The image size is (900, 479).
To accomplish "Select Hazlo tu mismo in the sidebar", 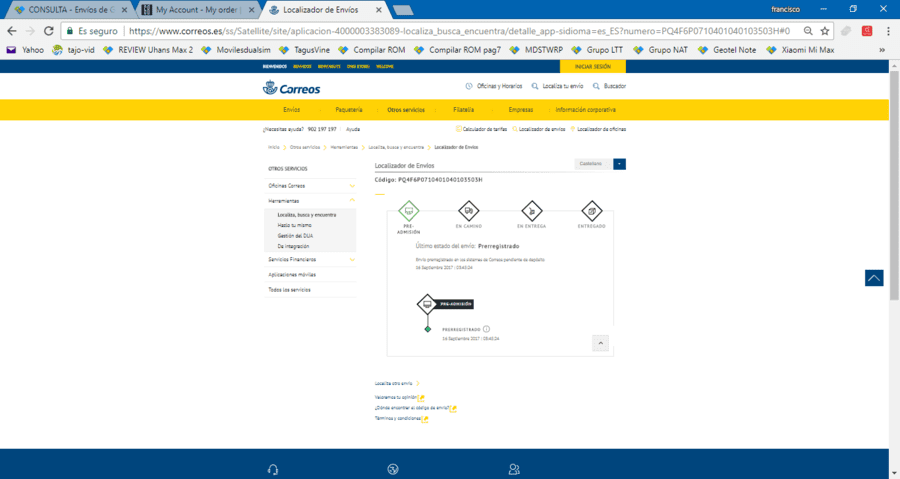I will coord(294,225).
